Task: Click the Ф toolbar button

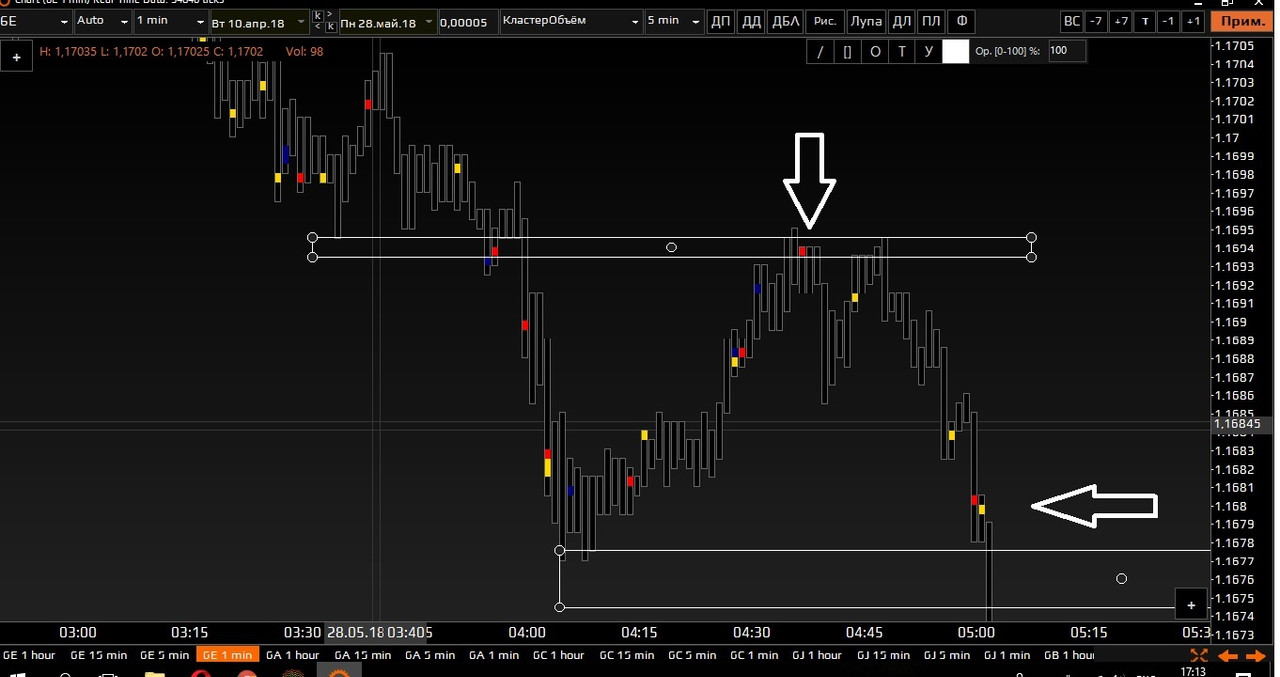Action: tap(962, 21)
